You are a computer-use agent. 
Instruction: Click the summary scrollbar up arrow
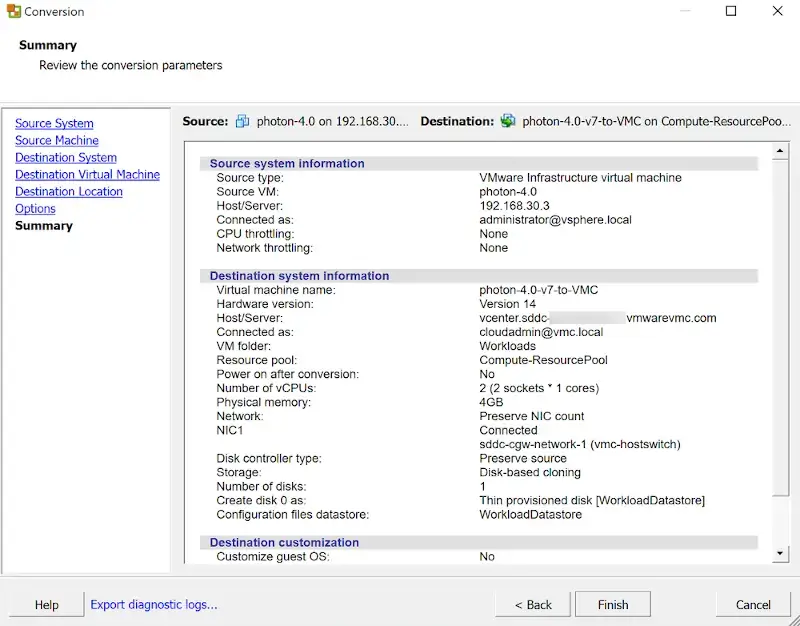[x=780, y=151]
